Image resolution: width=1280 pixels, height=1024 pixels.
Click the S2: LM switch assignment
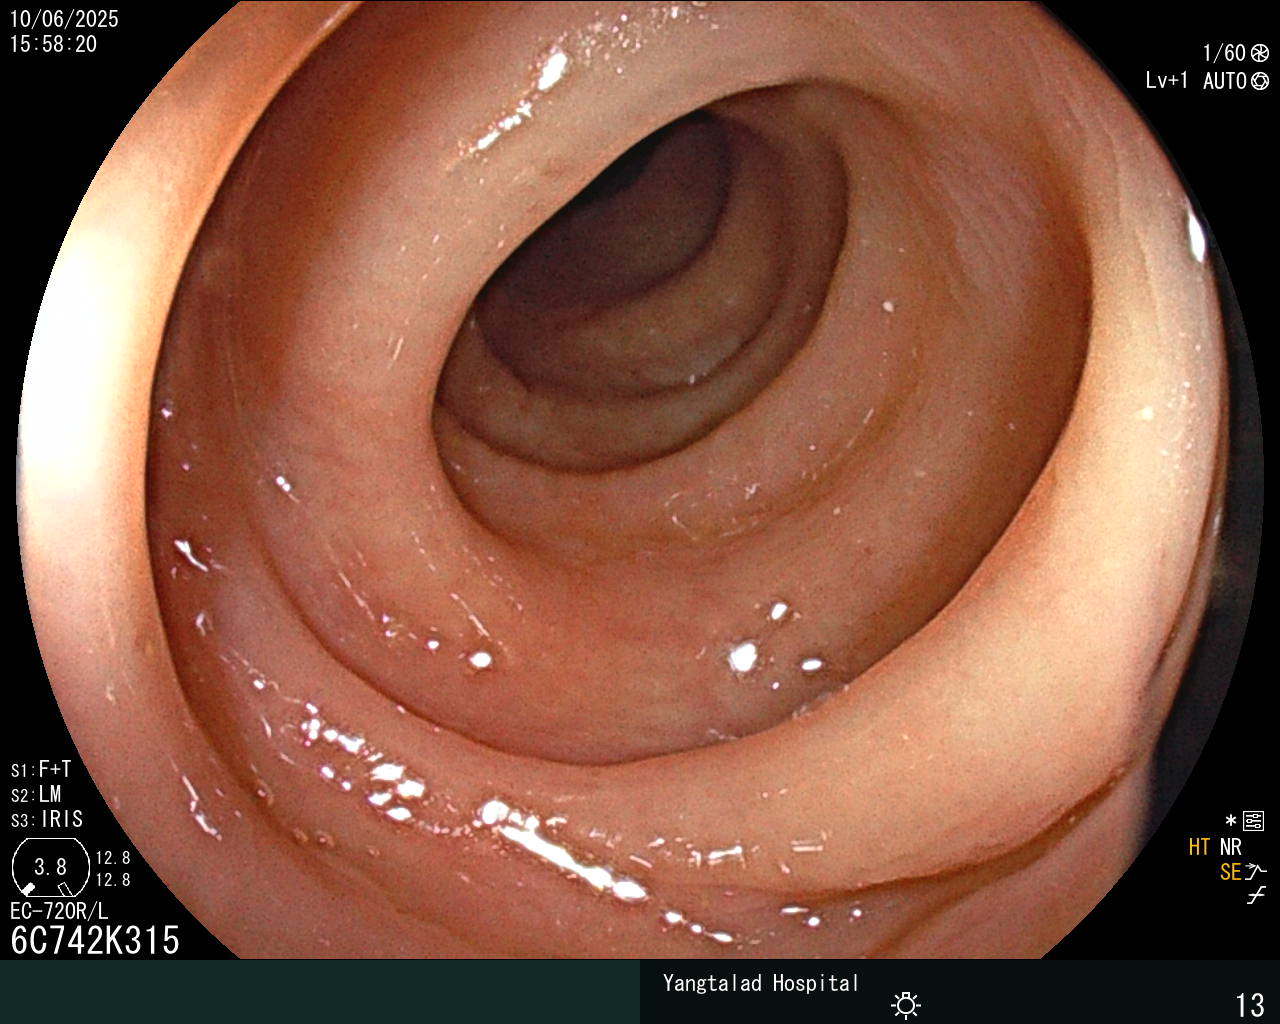click(x=36, y=794)
